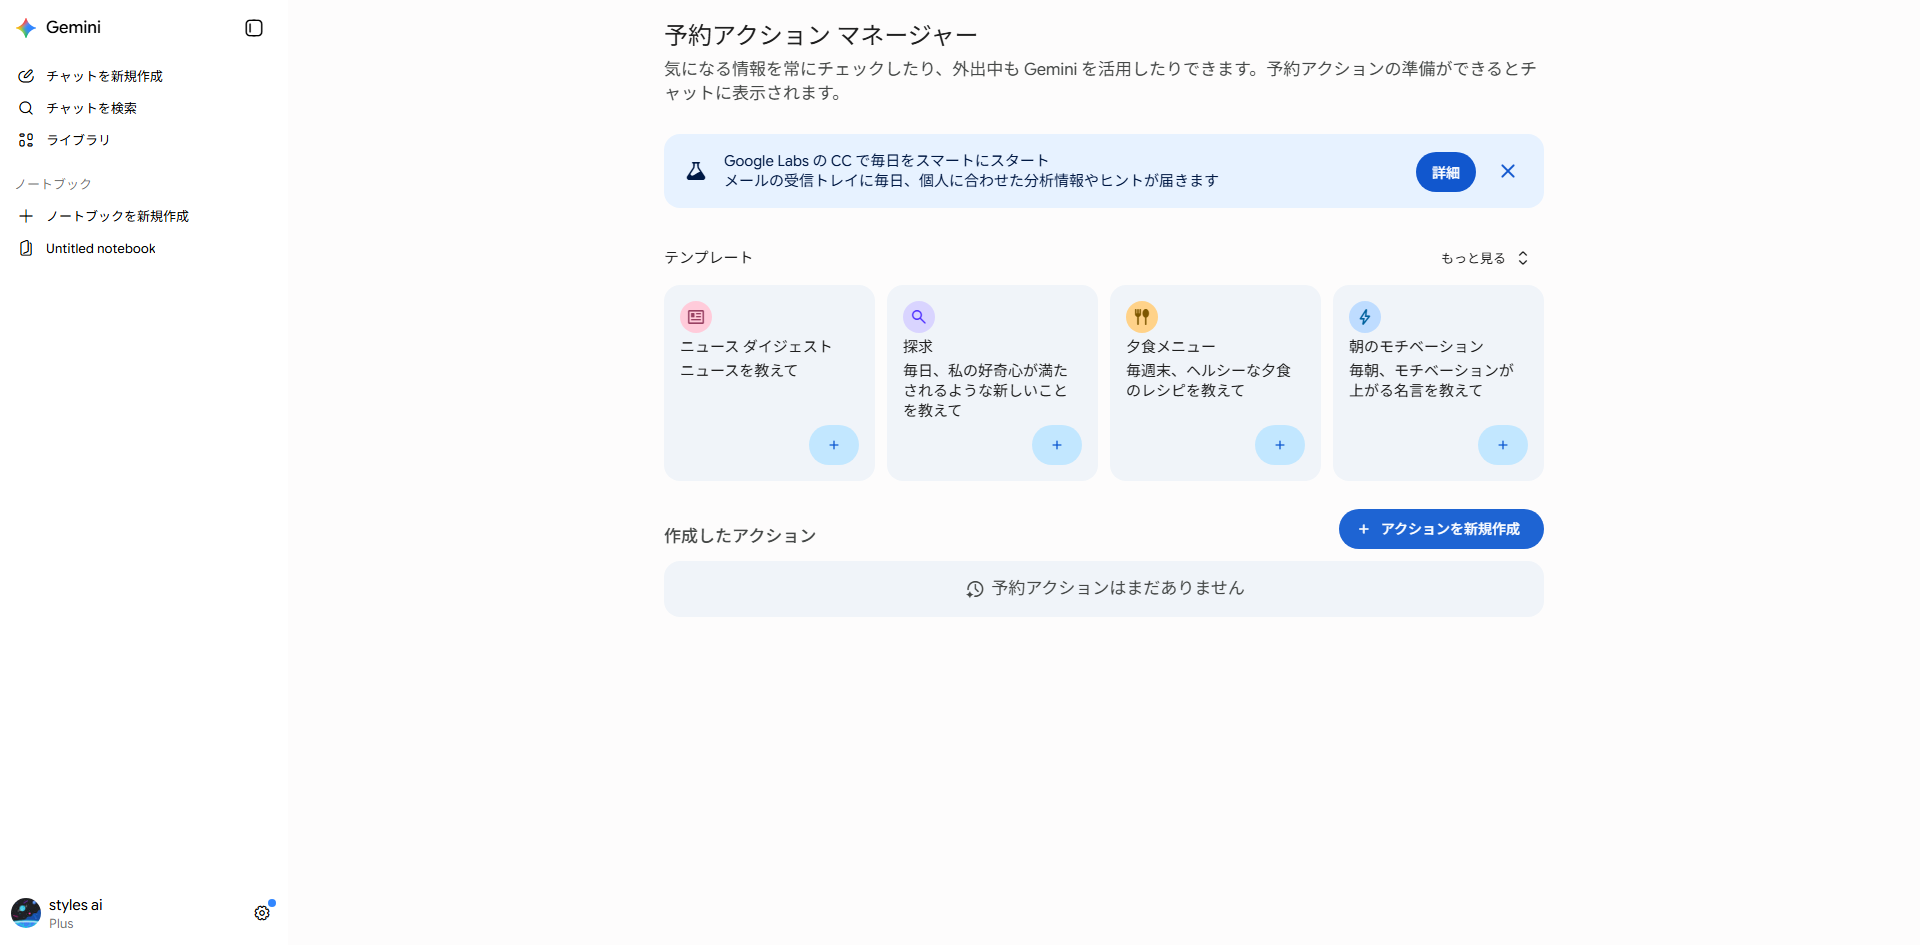Click the テンプレート section label

[x=708, y=257]
